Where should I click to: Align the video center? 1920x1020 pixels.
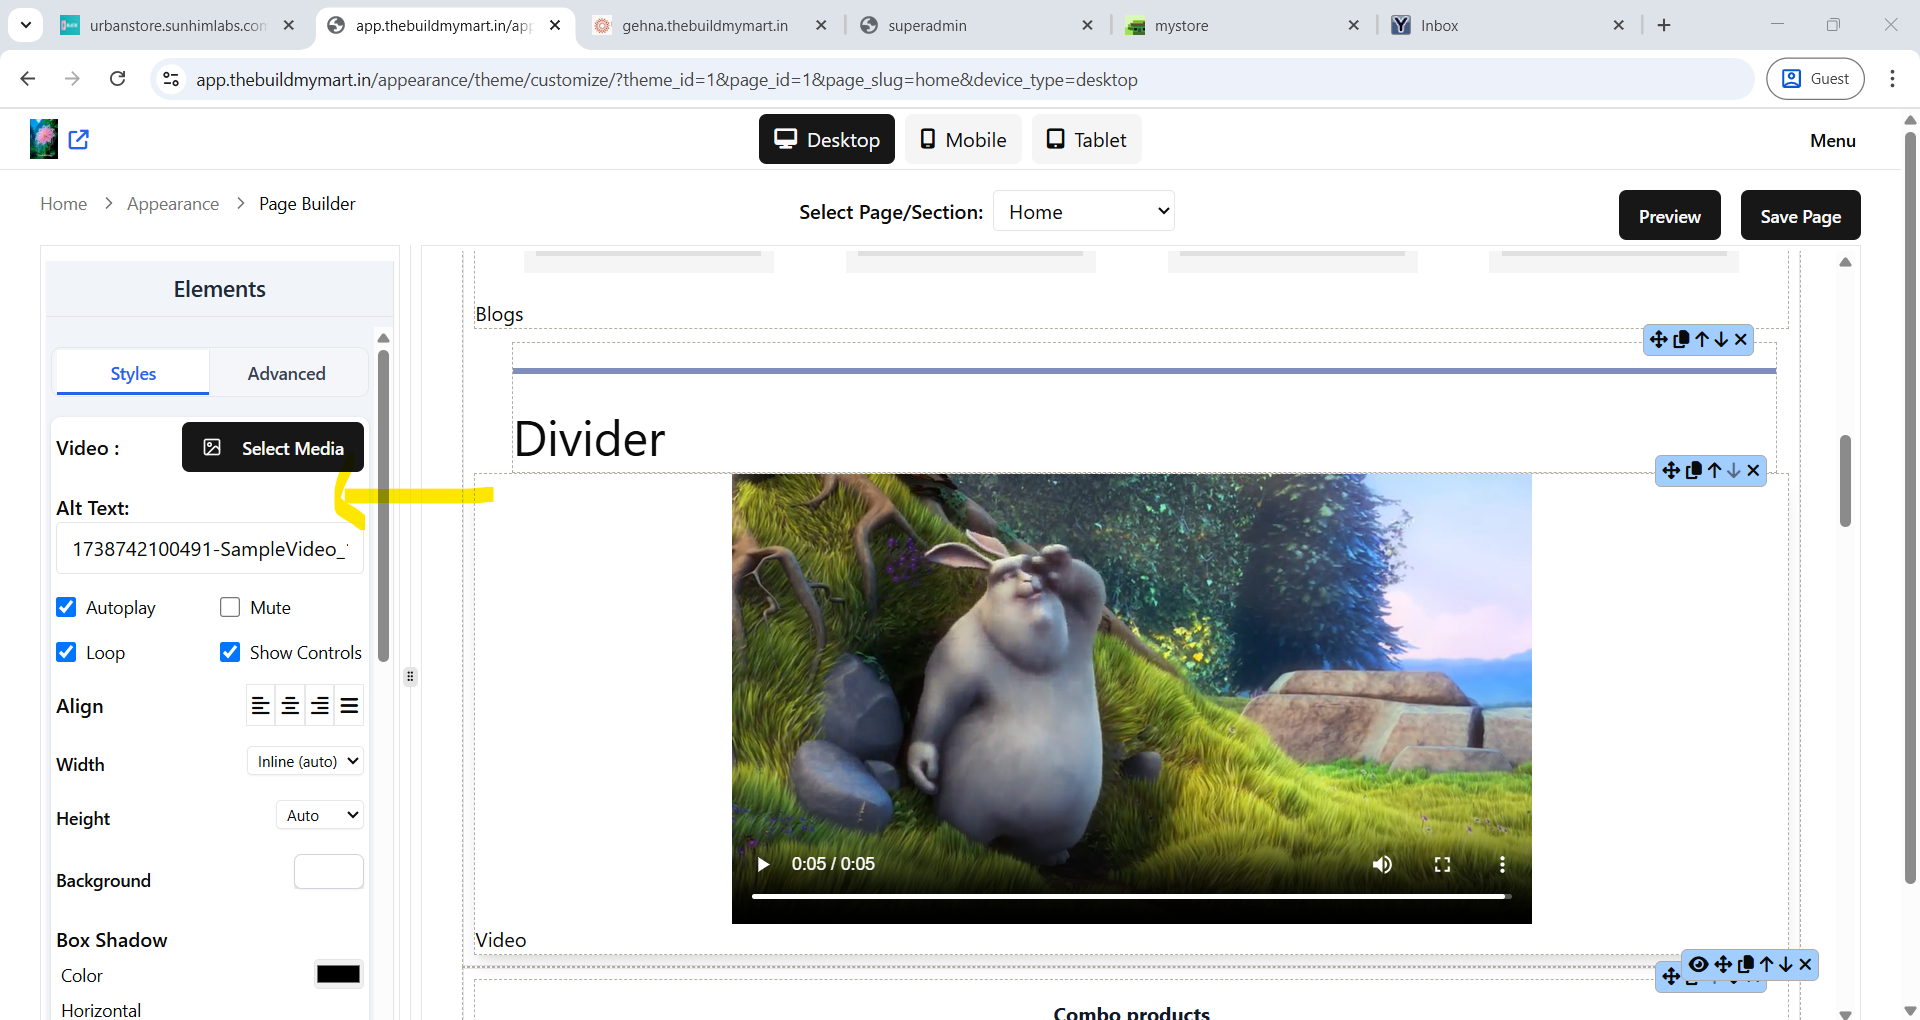coord(290,706)
